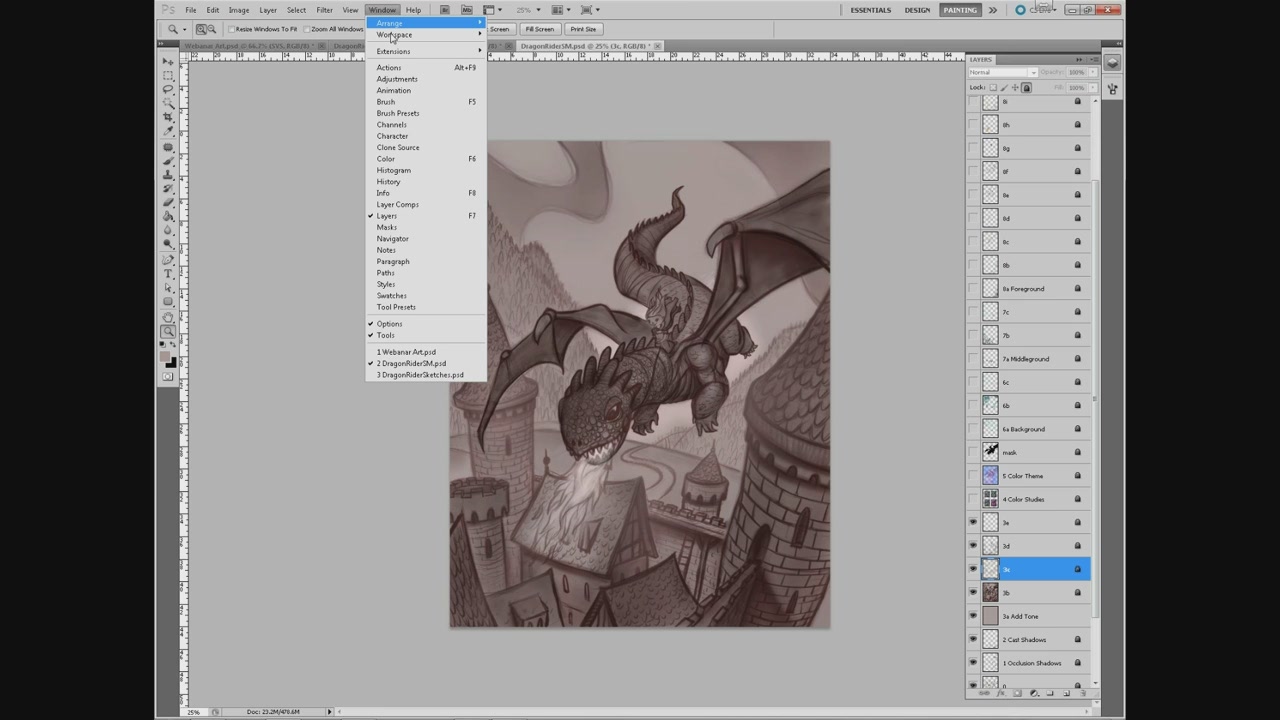Viewport: 1280px width, 720px height.
Task: Click the Print Size button
Action: tap(583, 29)
